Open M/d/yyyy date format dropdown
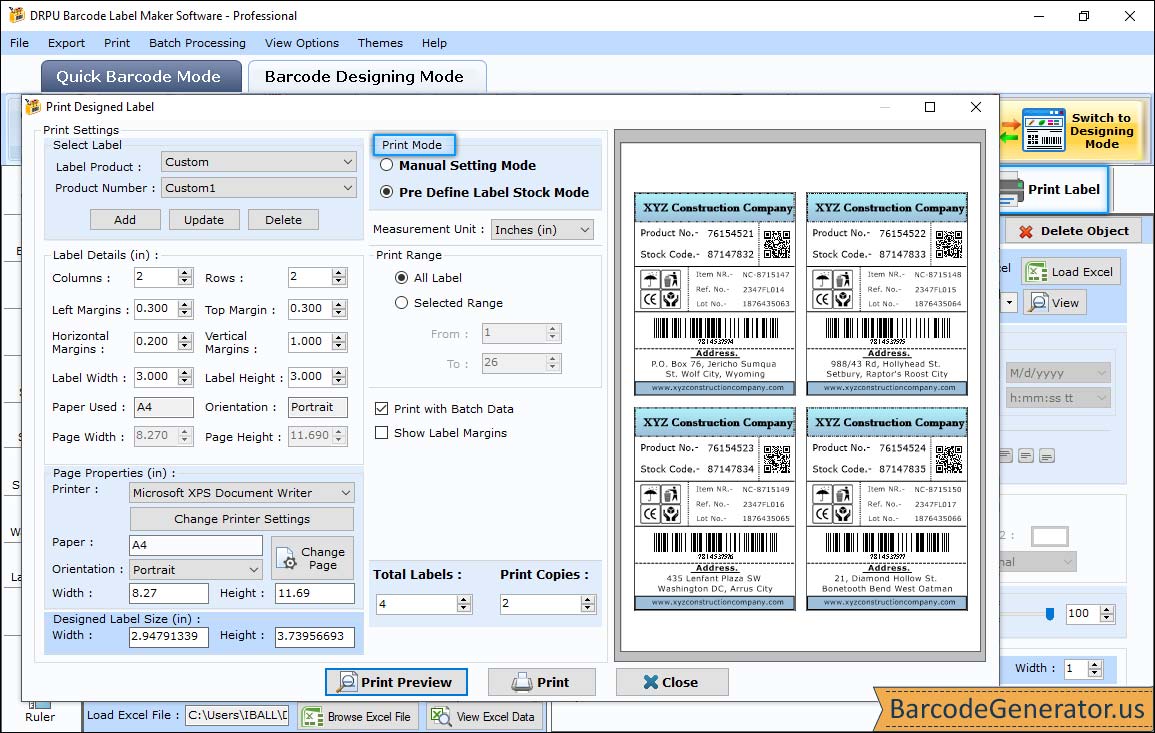The width and height of the screenshot is (1155, 733). point(1058,373)
